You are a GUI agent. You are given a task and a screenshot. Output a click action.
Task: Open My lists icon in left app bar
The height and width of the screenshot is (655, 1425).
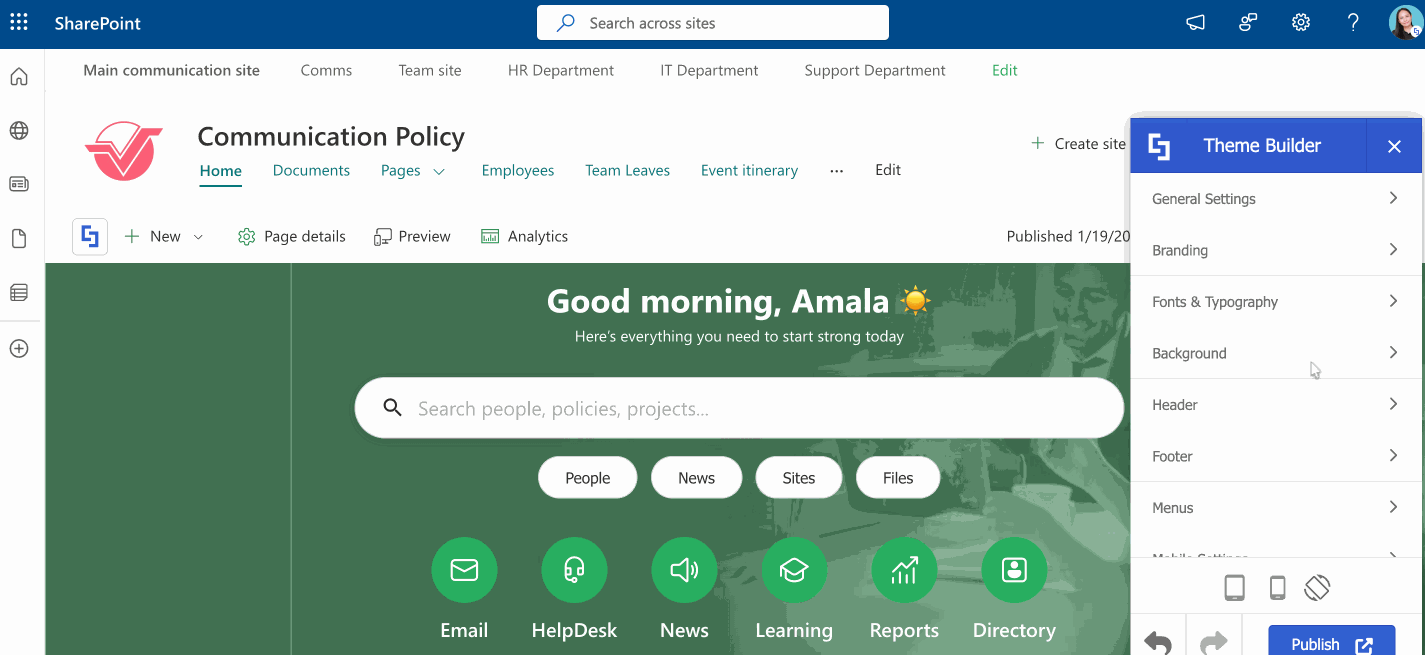19,293
